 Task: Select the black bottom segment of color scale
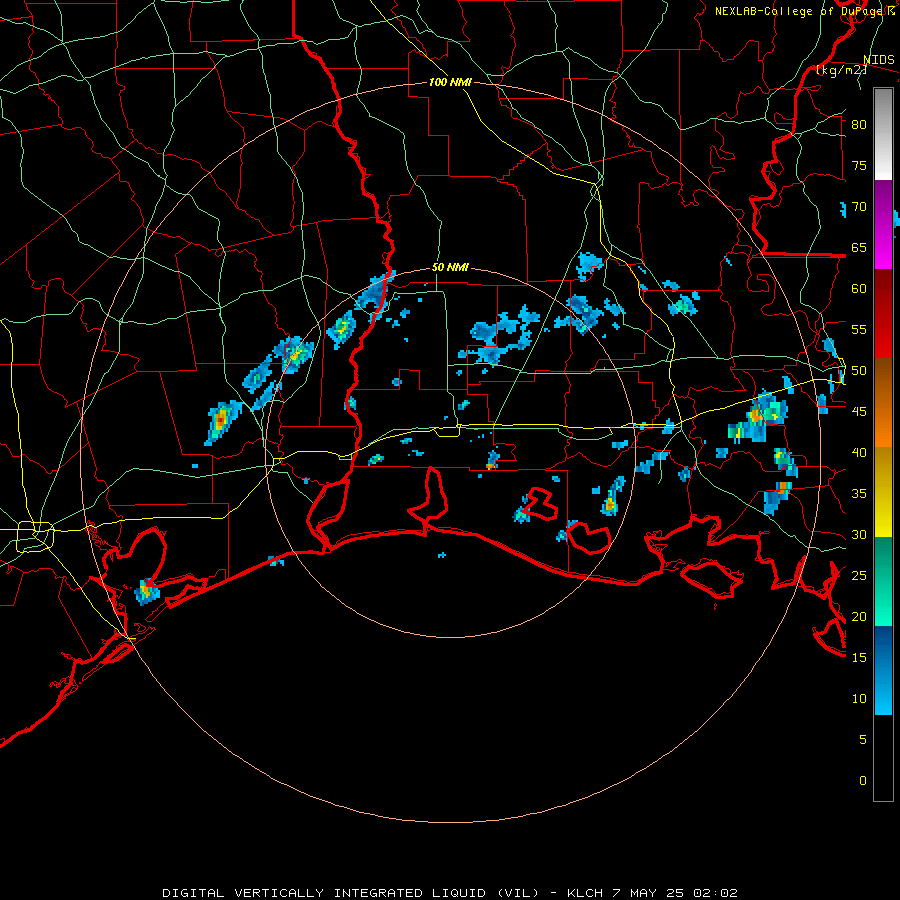tap(883, 758)
